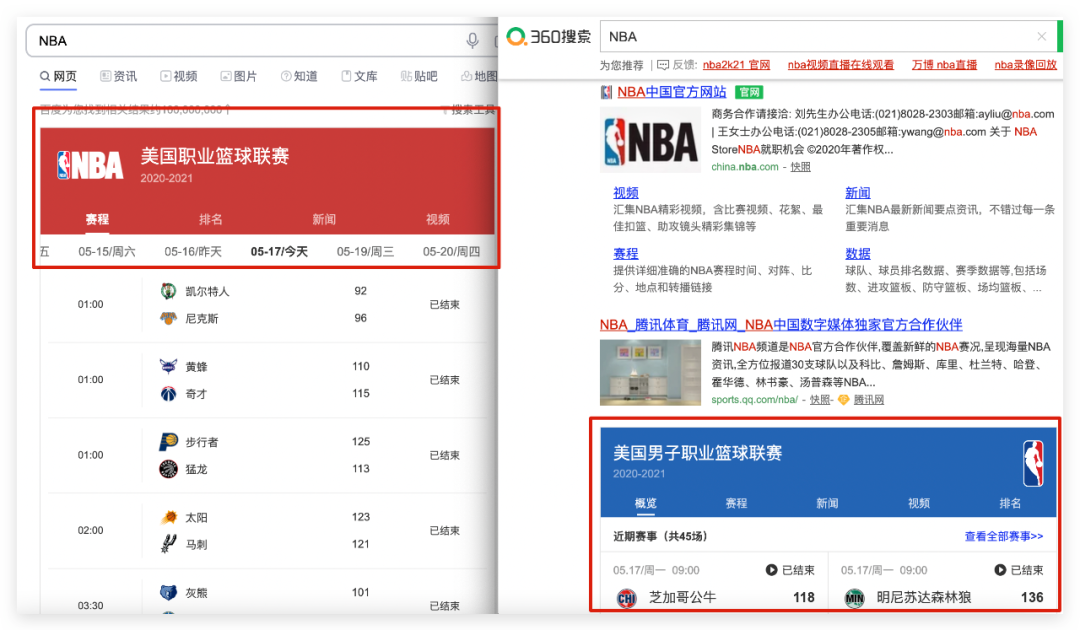Select 新闻 tab in blue NBA card
Viewport: 1080px width, 630px height.
pos(827,503)
